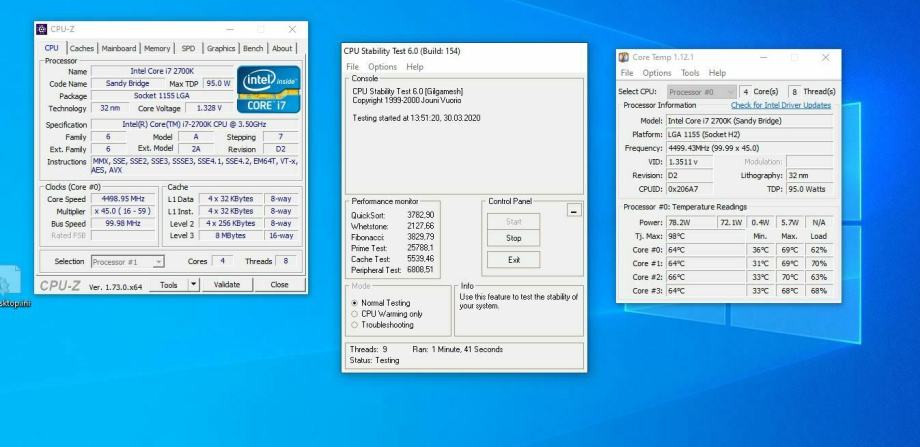This screenshot has height=447, width=920.
Task: Click Check for Intel Driver Updates link
Action: [780, 105]
